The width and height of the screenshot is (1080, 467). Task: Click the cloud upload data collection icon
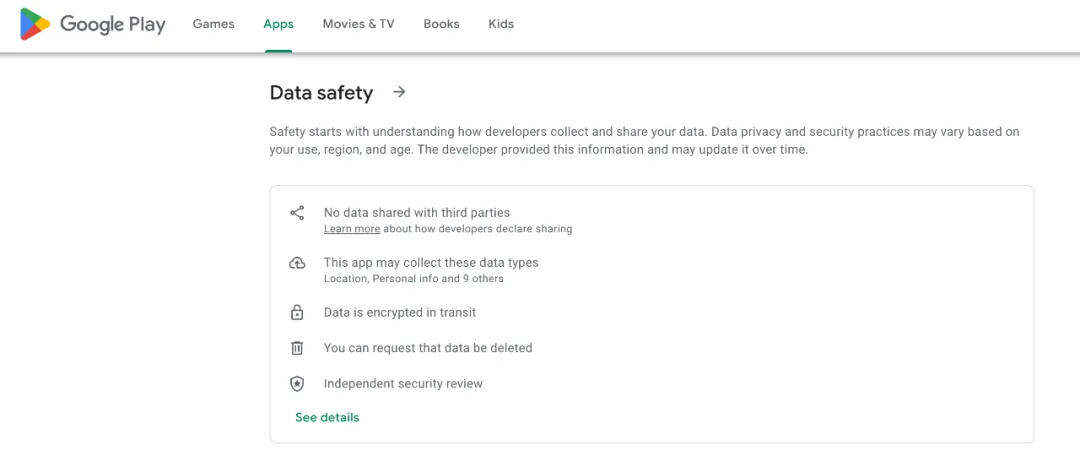coord(297,262)
